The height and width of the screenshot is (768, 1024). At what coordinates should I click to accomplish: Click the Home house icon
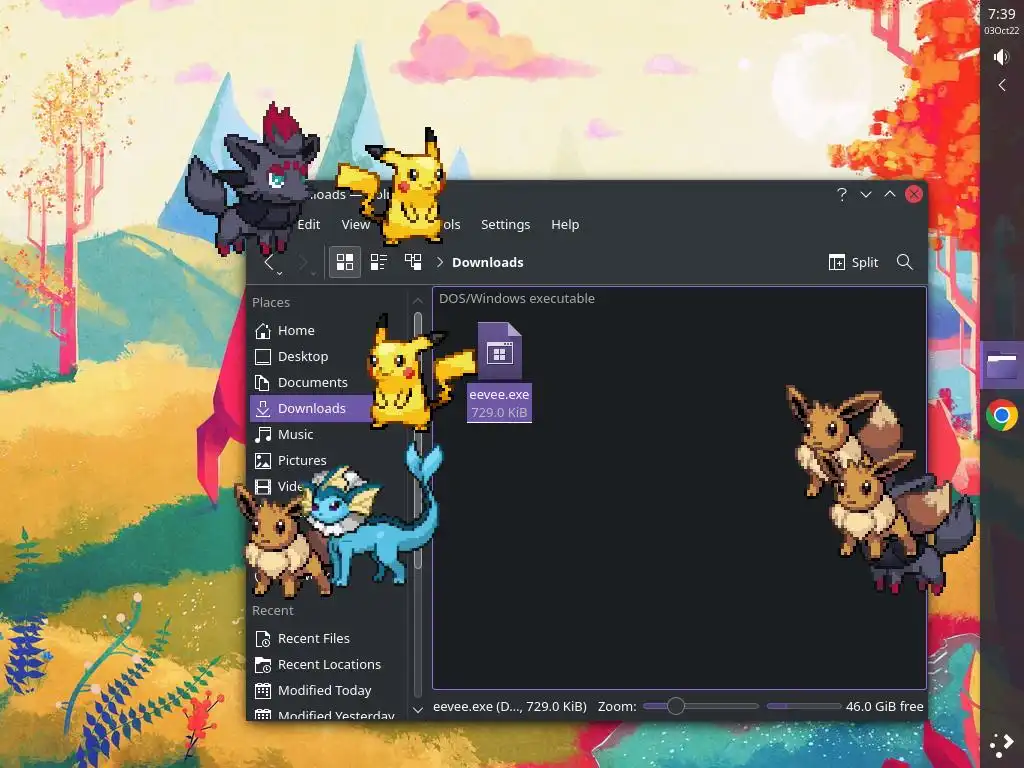coord(263,330)
